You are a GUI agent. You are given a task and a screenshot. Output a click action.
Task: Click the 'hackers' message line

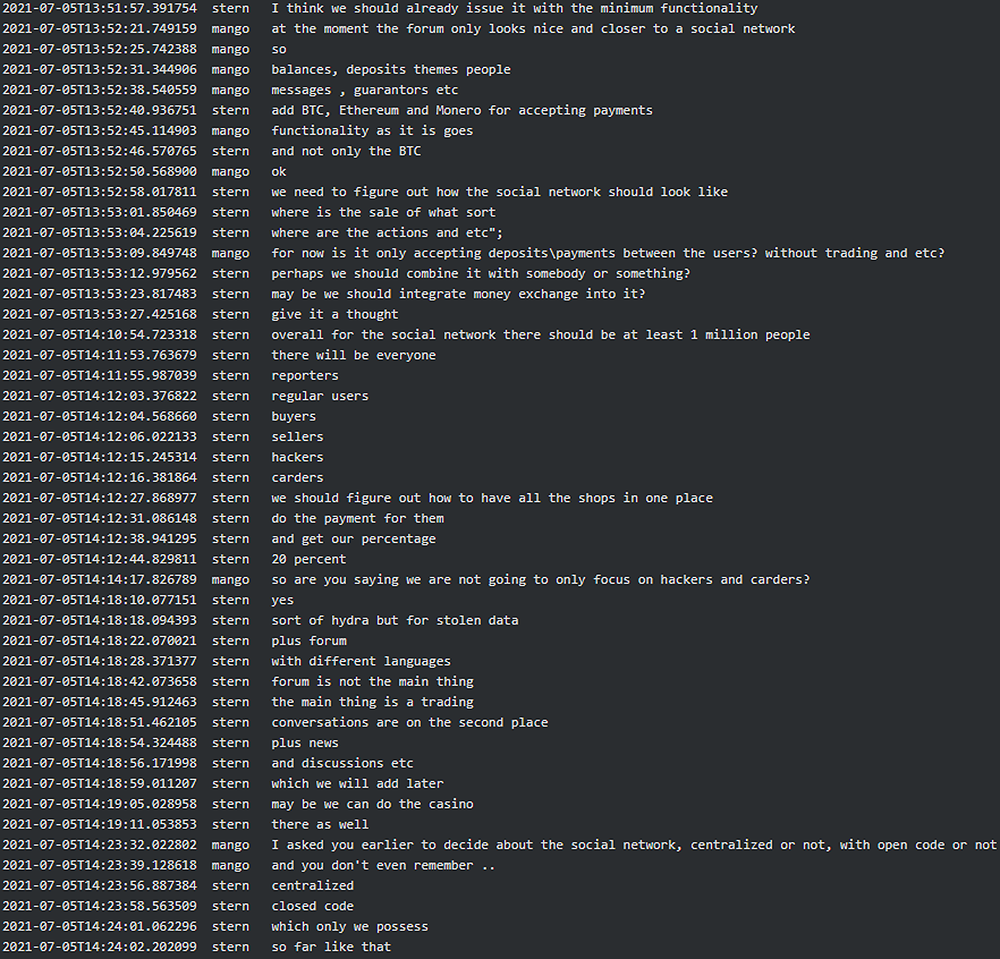pyautogui.click(x=297, y=457)
